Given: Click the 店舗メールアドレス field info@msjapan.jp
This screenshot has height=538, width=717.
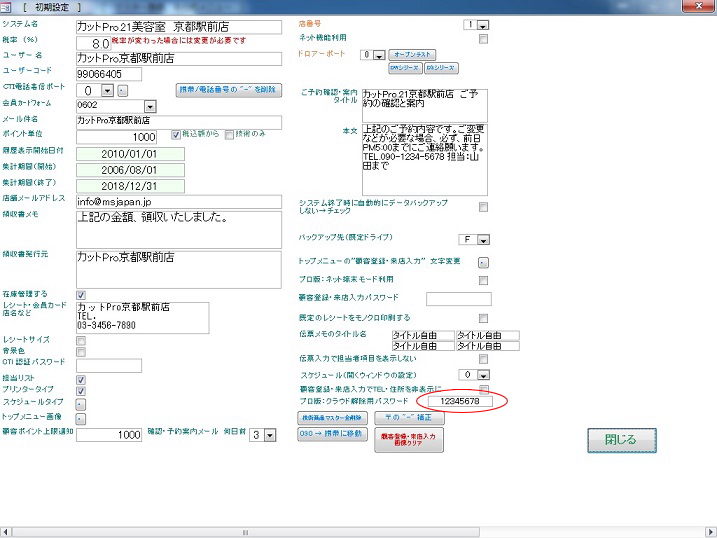Looking at the screenshot, I should (x=179, y=202).
